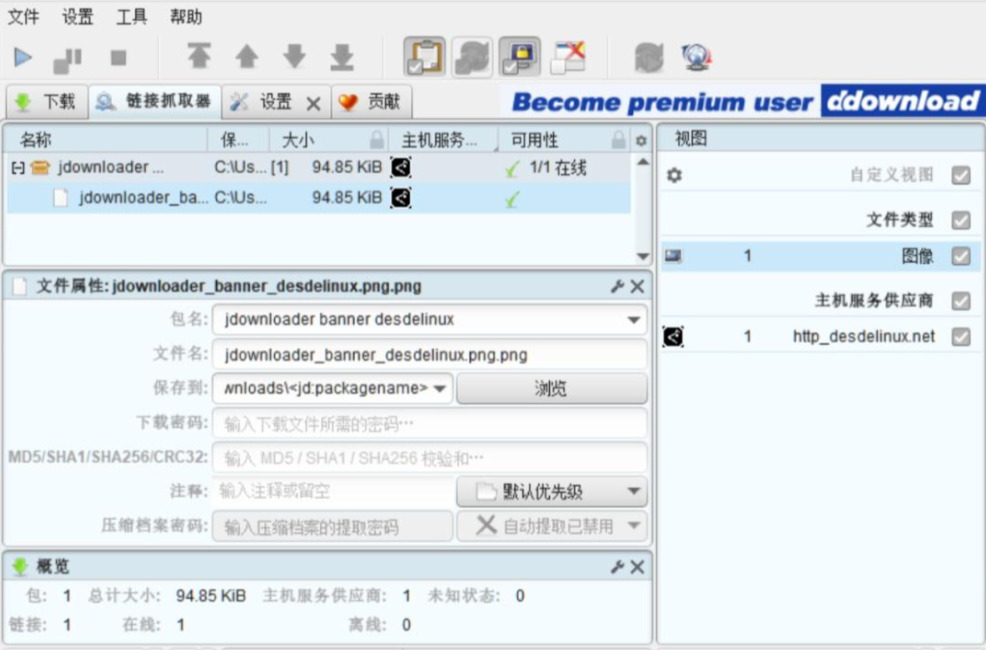Toggle the http_desdelinux.net checkbox
Viewport: 986px width, 650px height.
point(961,337)
